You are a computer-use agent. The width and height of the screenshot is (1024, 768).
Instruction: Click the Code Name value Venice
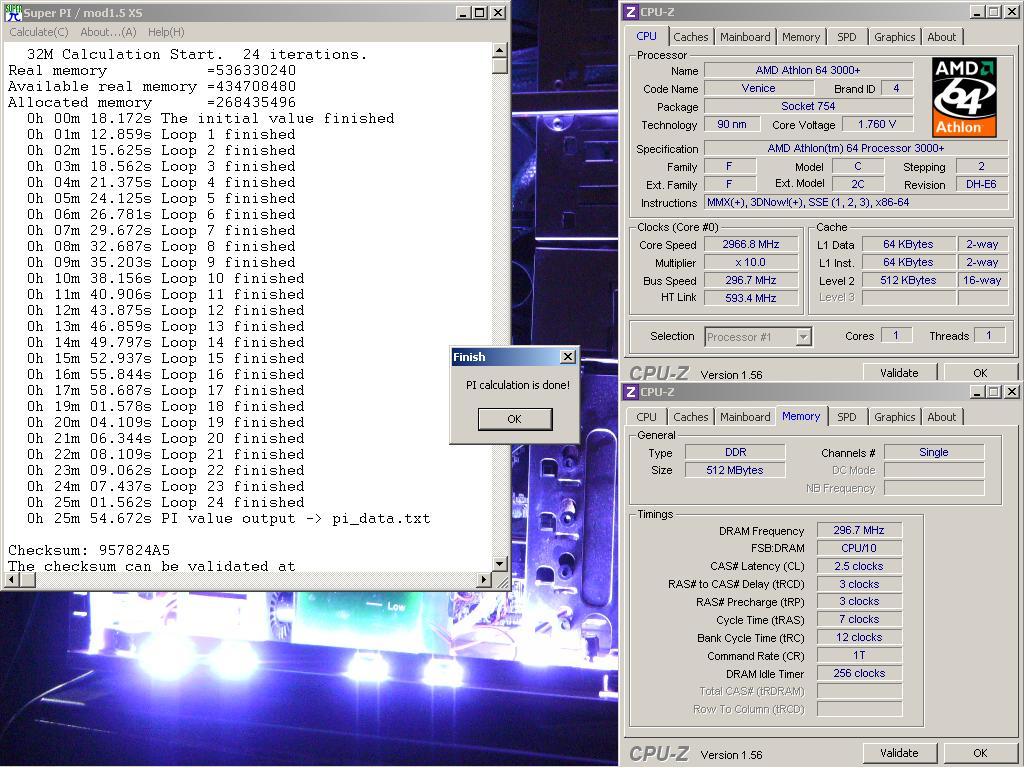point(758,88)
